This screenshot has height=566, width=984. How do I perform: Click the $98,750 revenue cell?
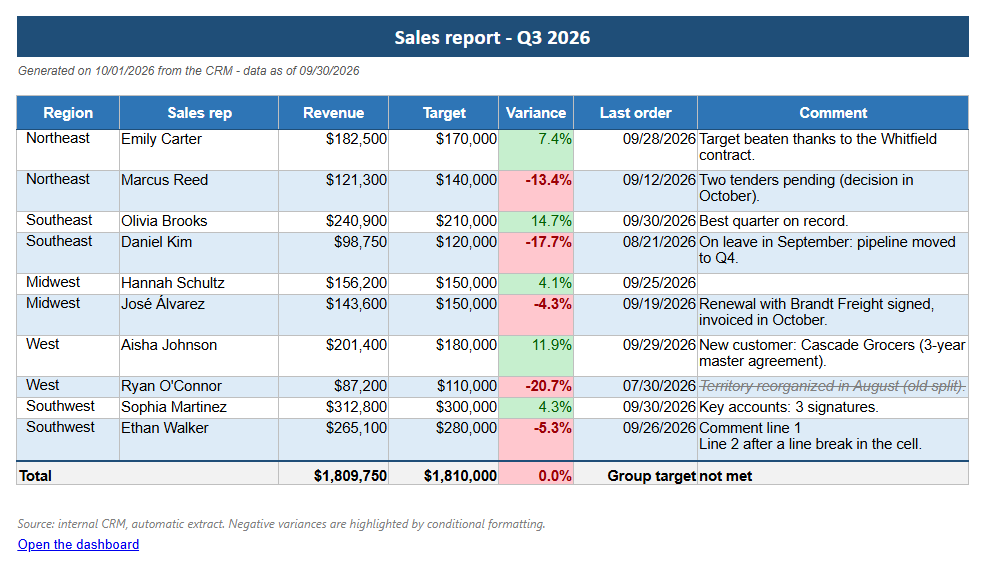[333, 253]
